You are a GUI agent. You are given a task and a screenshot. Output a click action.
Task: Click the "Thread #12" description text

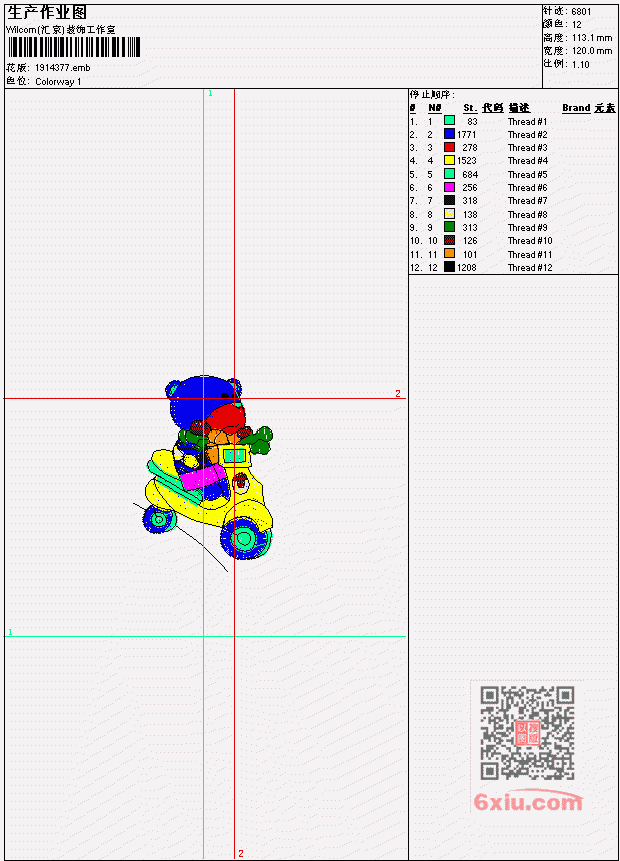point(530,268)
